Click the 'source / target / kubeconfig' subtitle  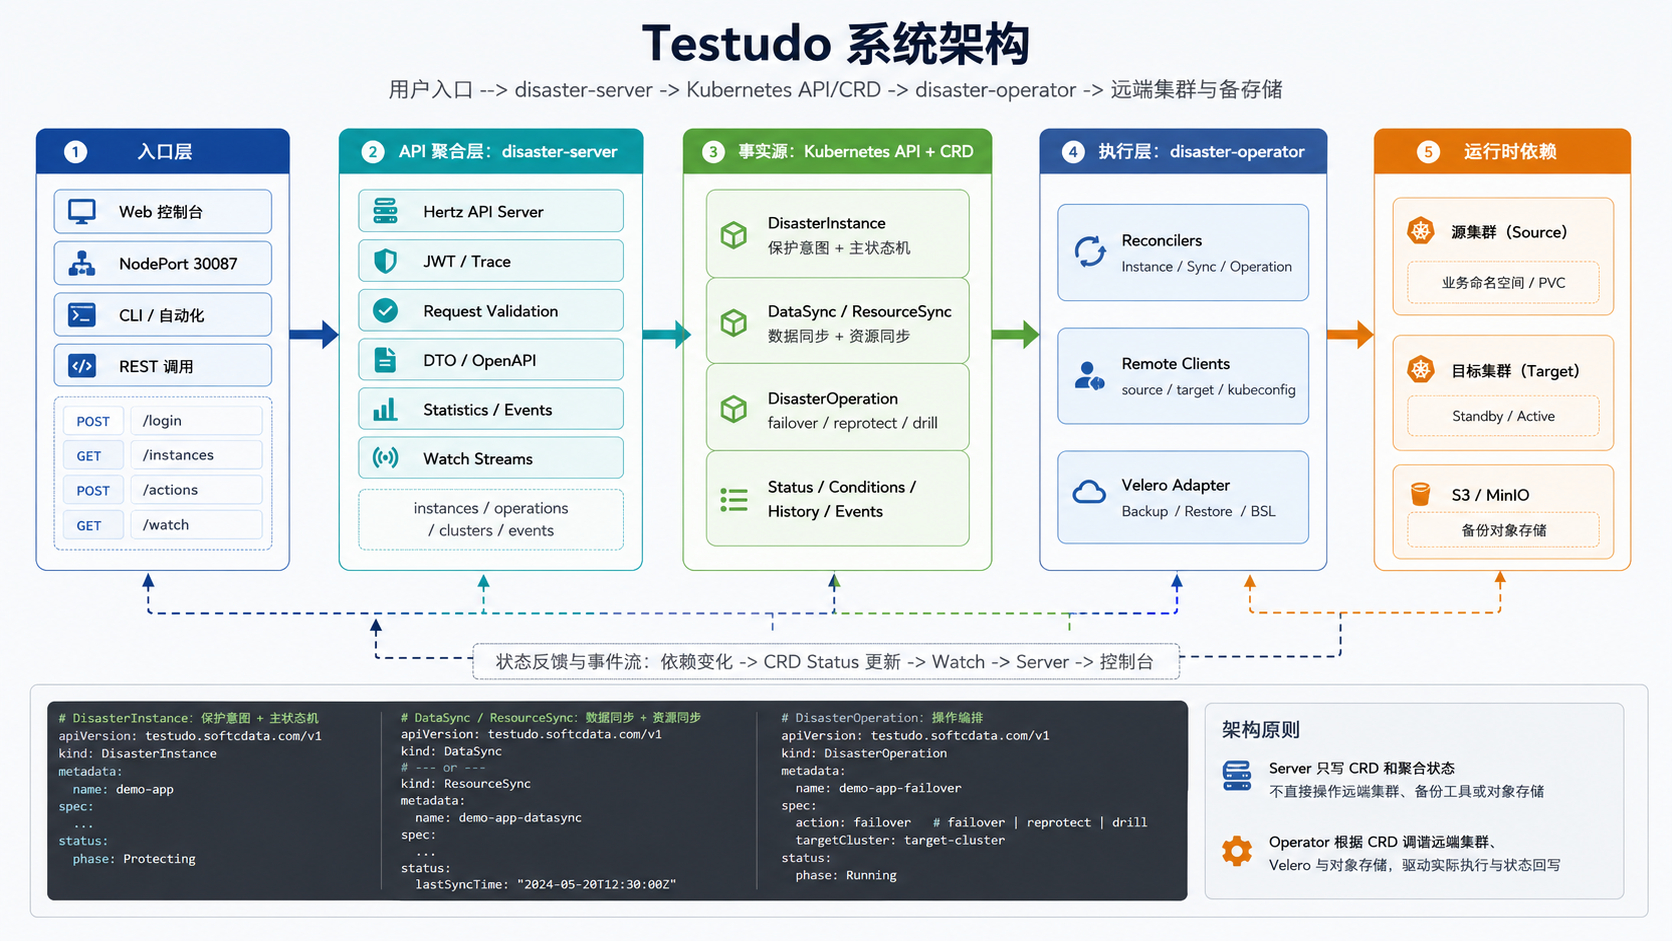click(x=1209, y=390)
